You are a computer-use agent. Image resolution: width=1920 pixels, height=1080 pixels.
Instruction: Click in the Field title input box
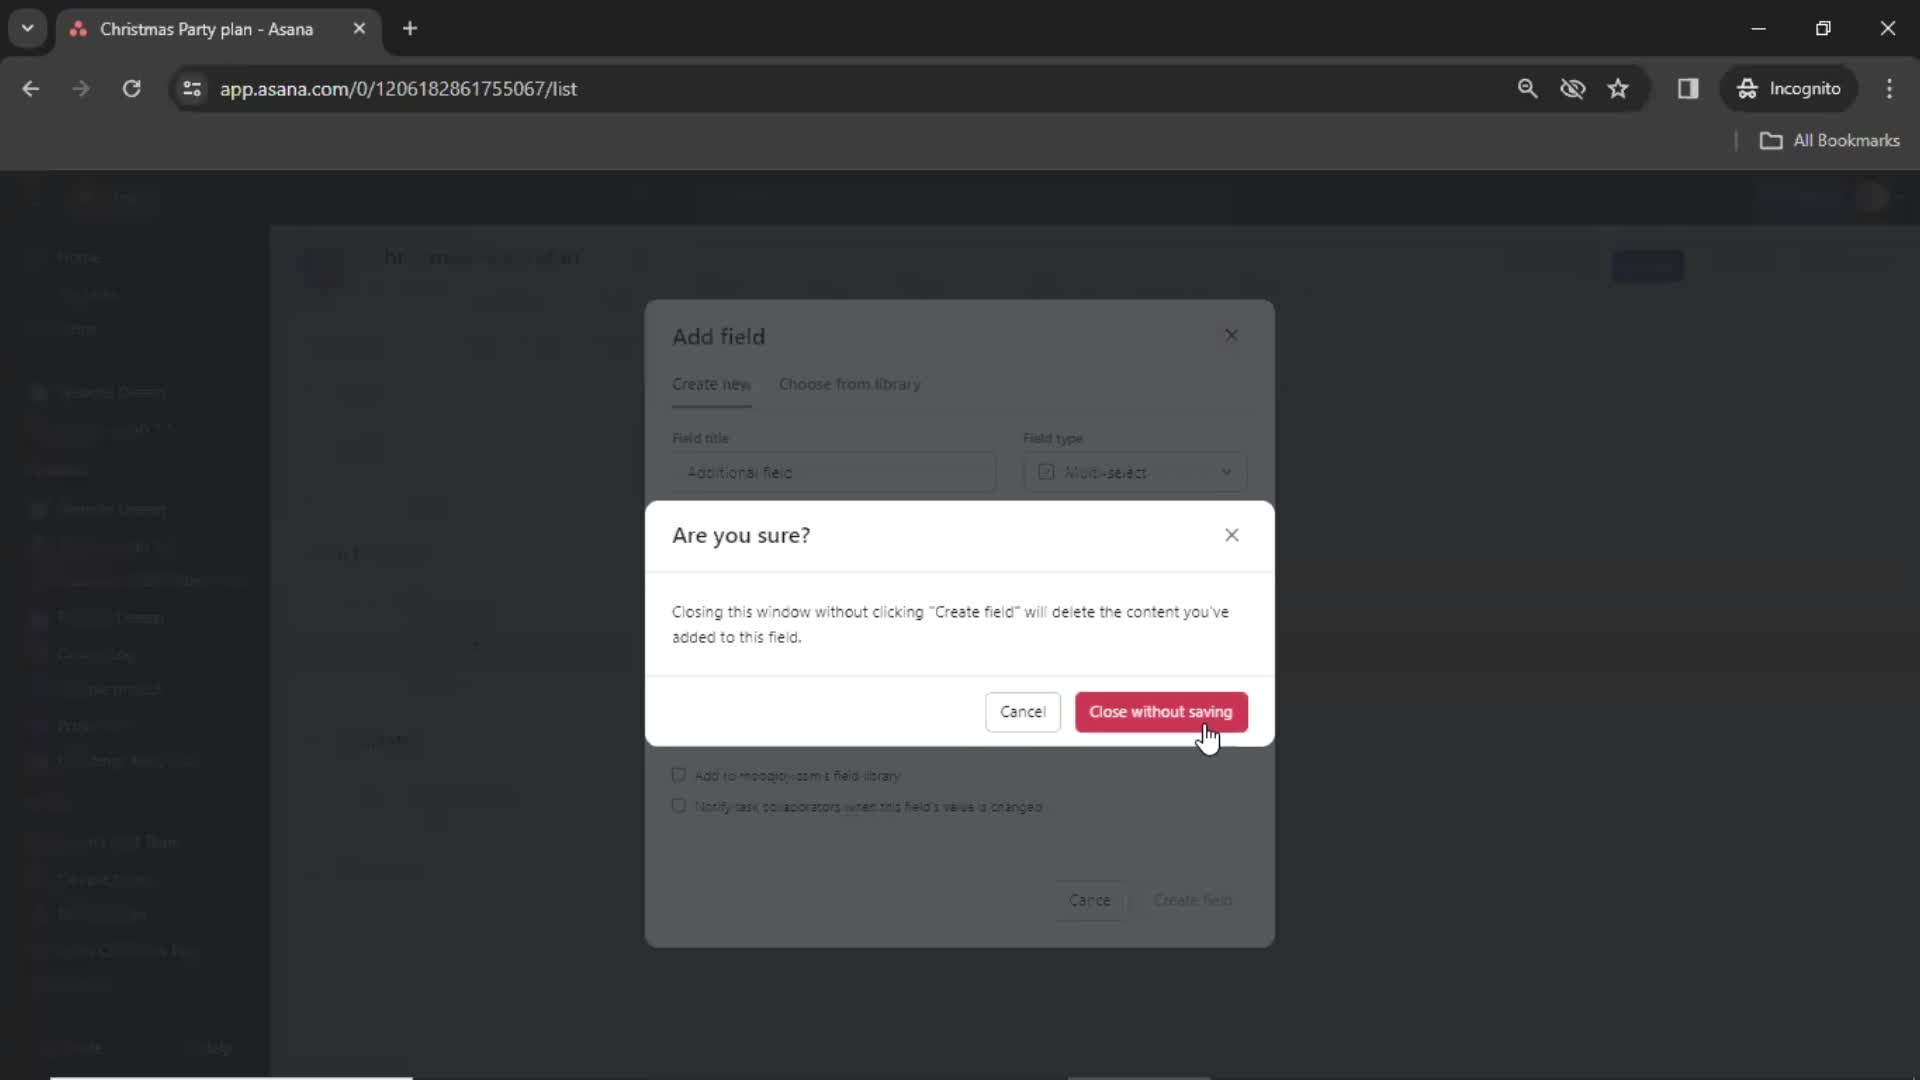pyautogui.click(x=833, y=472)
